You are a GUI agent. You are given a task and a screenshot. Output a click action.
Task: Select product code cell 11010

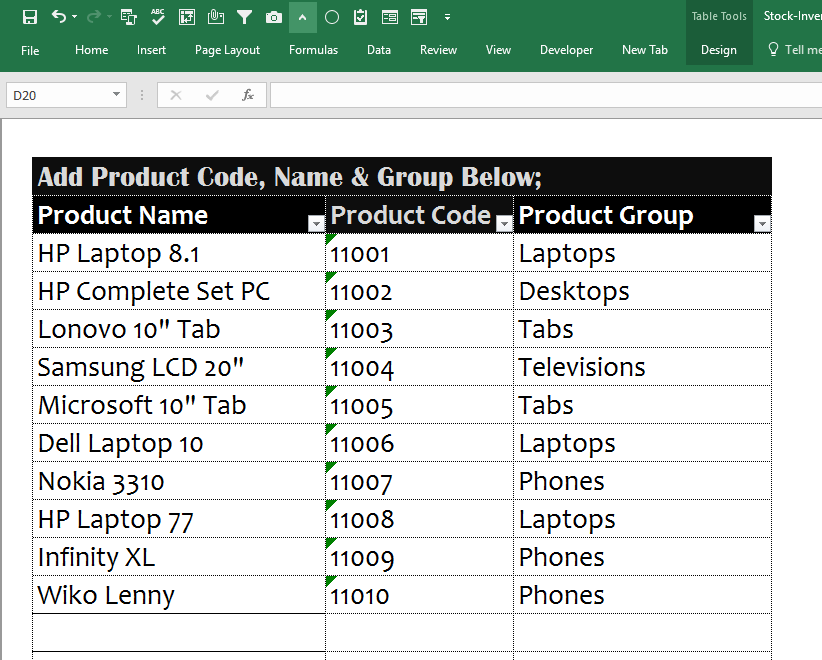[x=419, y=595]
